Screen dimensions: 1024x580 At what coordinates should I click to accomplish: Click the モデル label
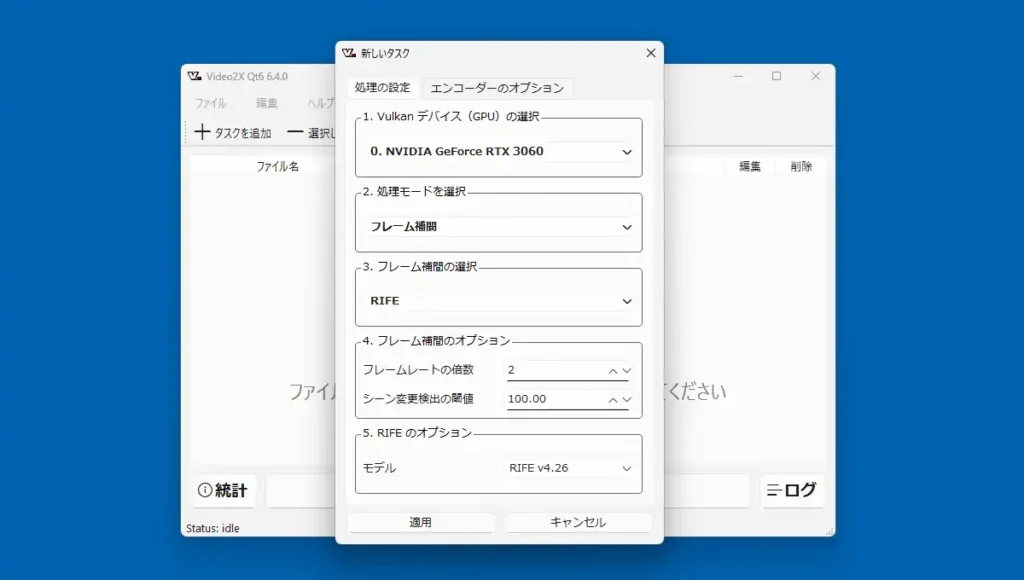pos(379,468)
